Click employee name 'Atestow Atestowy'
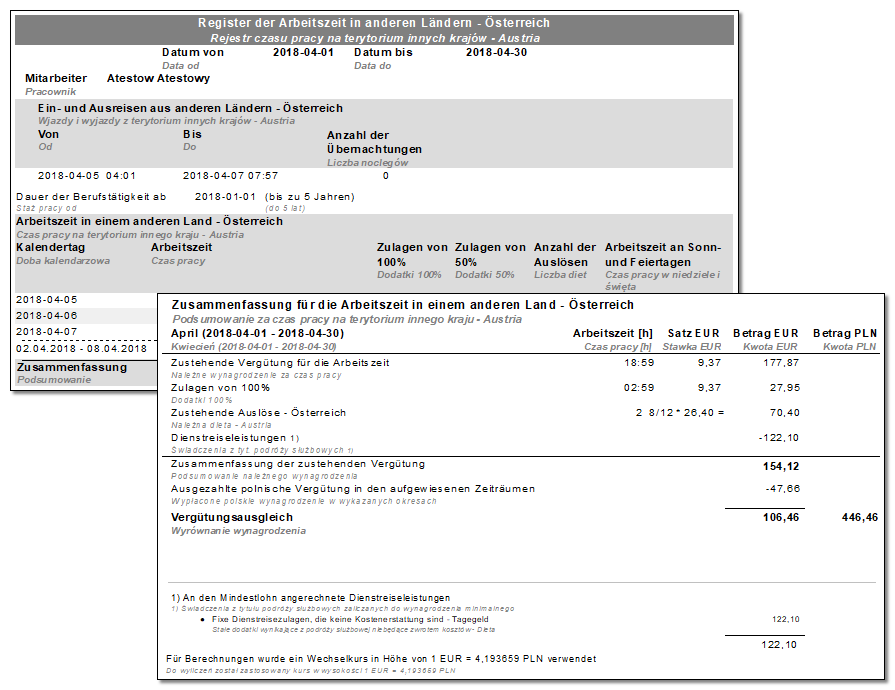Viewport: 895px width, 690px height. 158,78
